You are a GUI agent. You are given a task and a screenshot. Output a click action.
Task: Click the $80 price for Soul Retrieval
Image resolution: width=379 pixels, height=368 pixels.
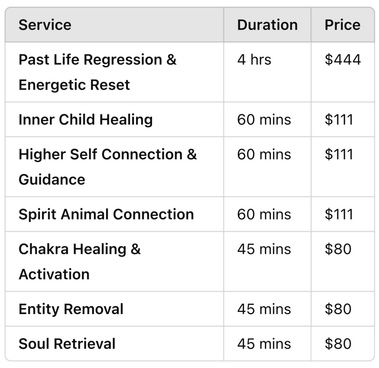338,344
